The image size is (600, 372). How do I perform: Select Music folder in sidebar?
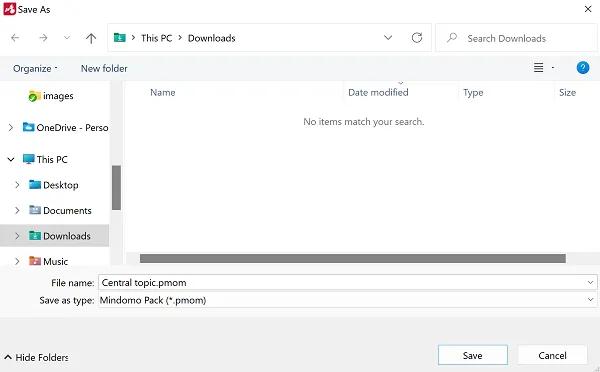[x=49, y=261]
